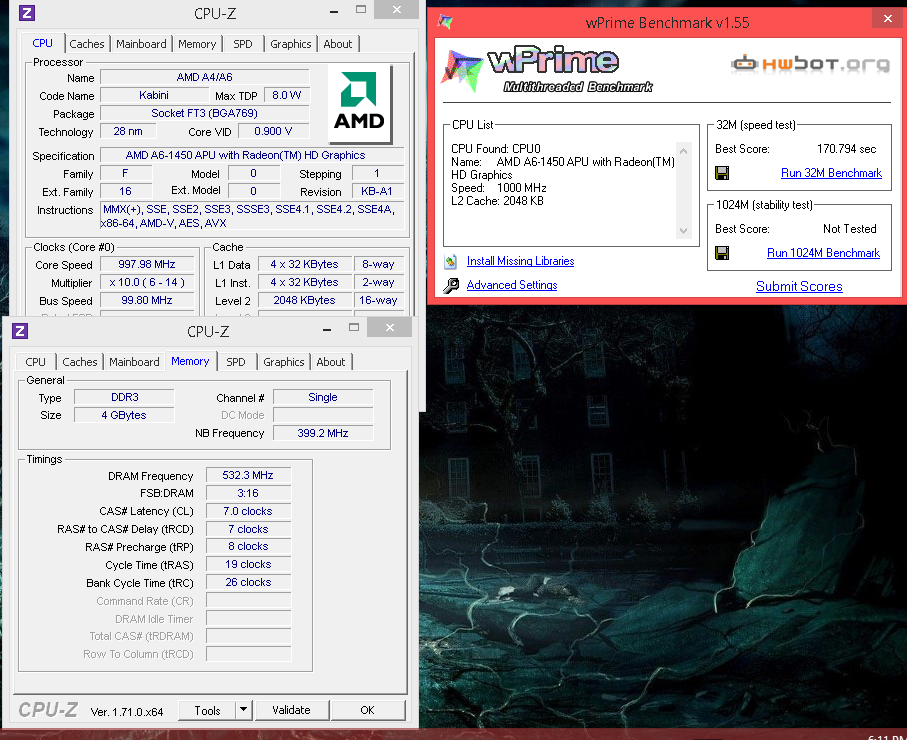The image size is (907, 740).
Task: Click the save icon under 32M Best Score
Action: click(x=722, y=173)
